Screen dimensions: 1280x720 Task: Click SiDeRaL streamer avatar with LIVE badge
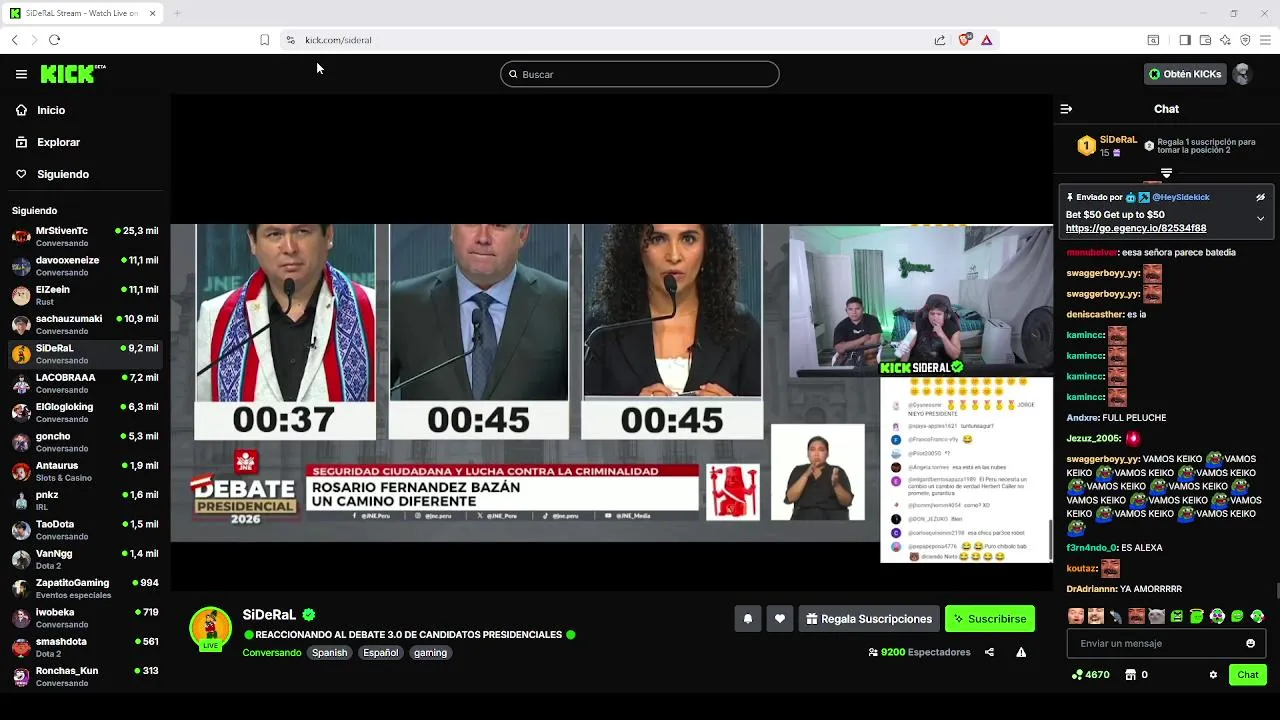211,629
